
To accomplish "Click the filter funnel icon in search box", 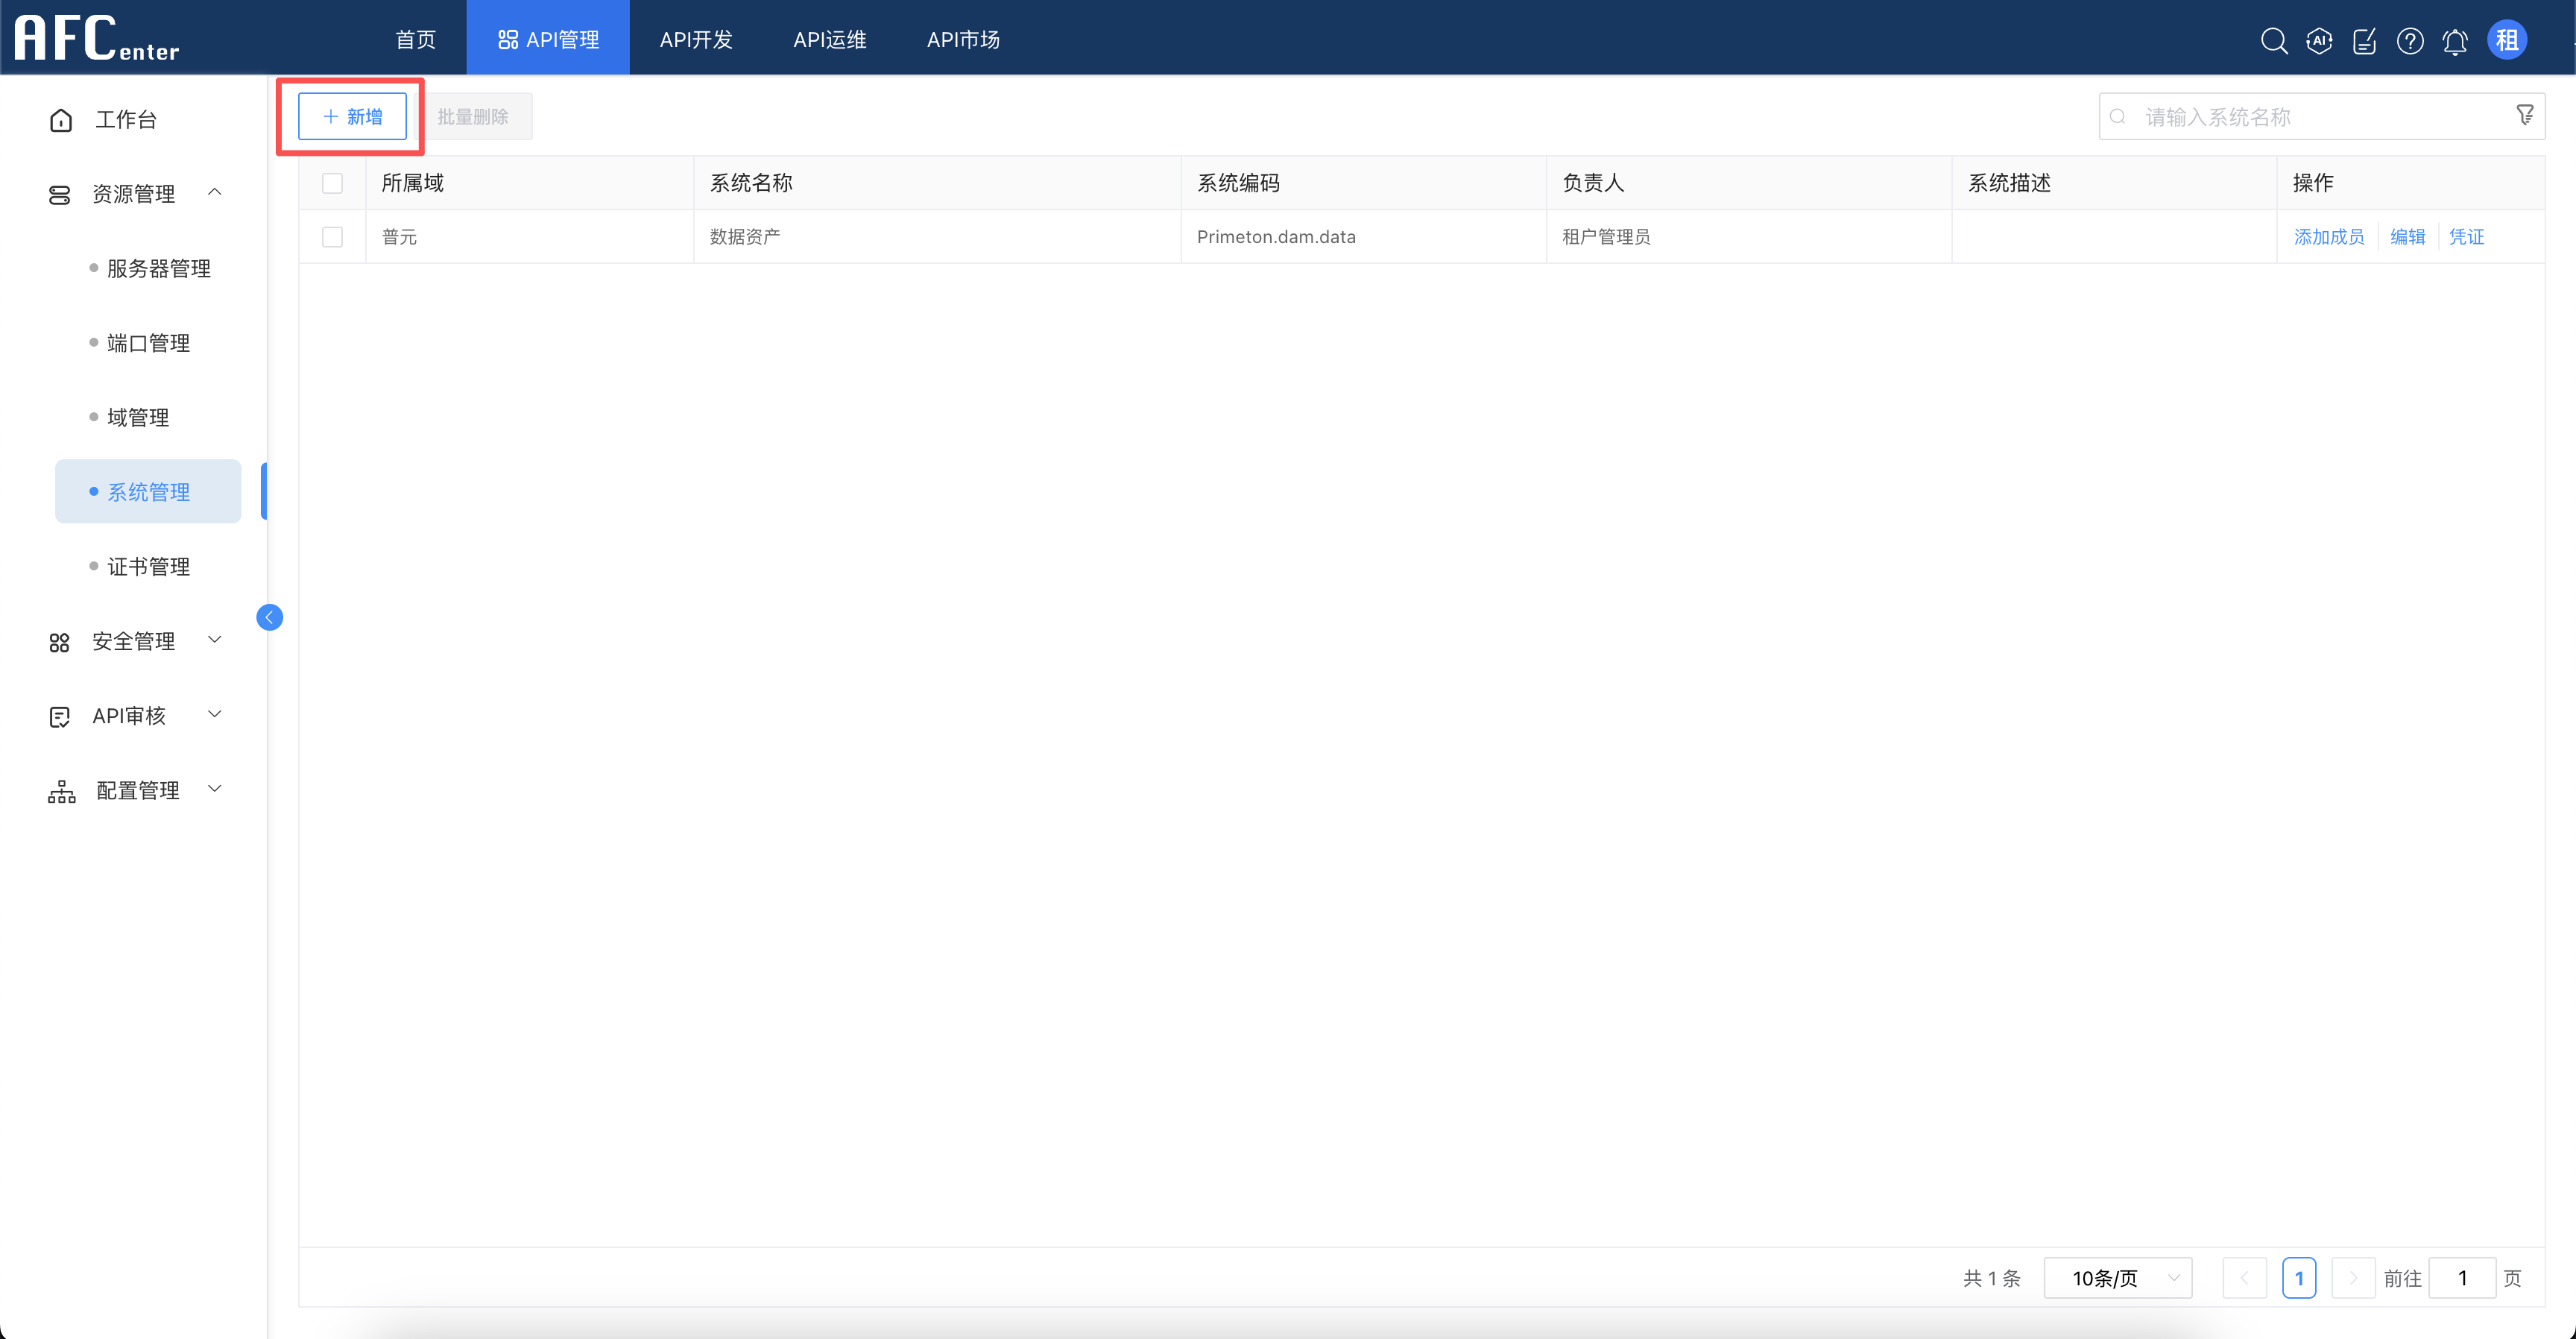I will click(x=2525, y=115).
